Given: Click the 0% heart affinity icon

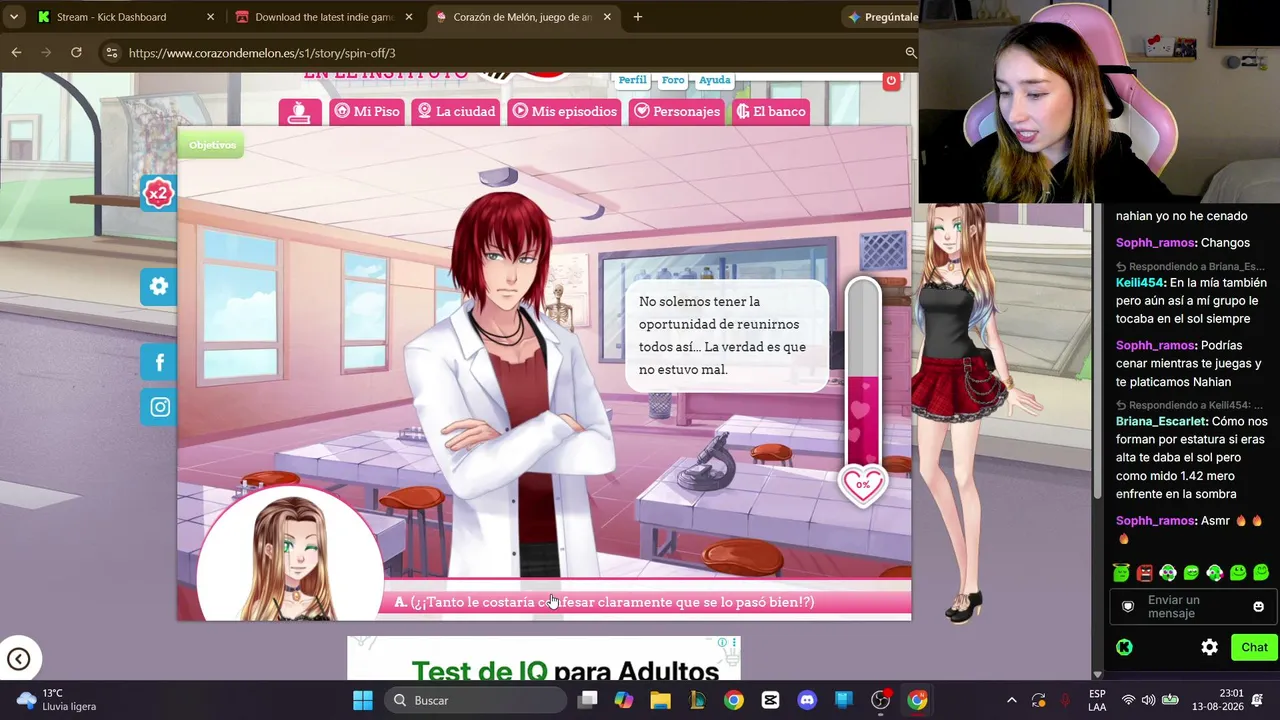Looking at the screenshot, I should coord(863,485).
